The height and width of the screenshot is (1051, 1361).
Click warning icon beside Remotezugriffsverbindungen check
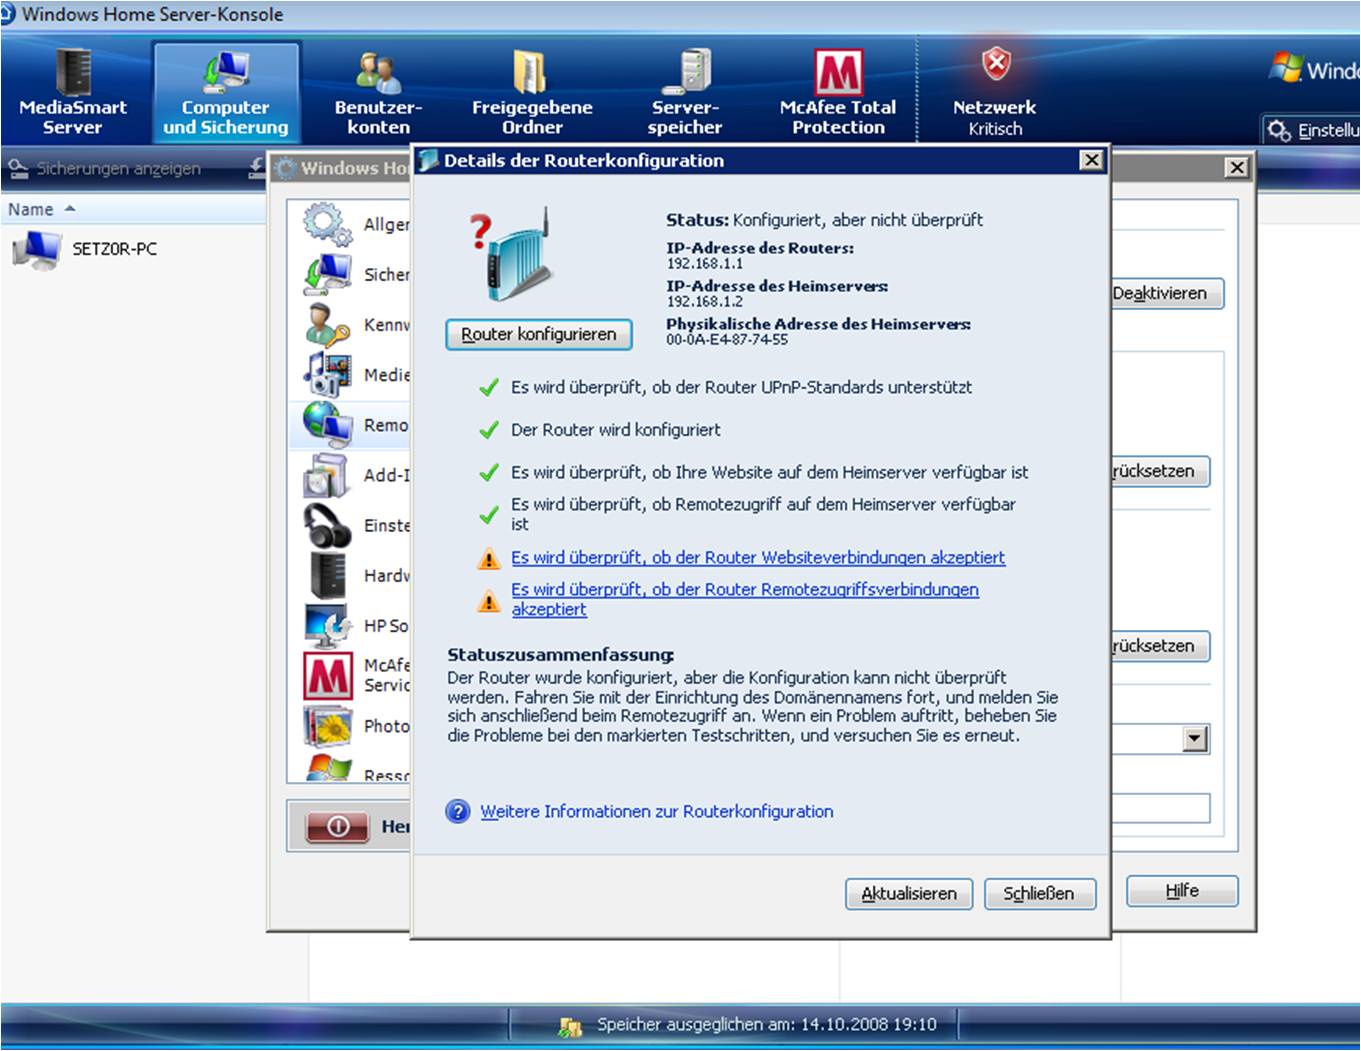(x=489, y=601)
